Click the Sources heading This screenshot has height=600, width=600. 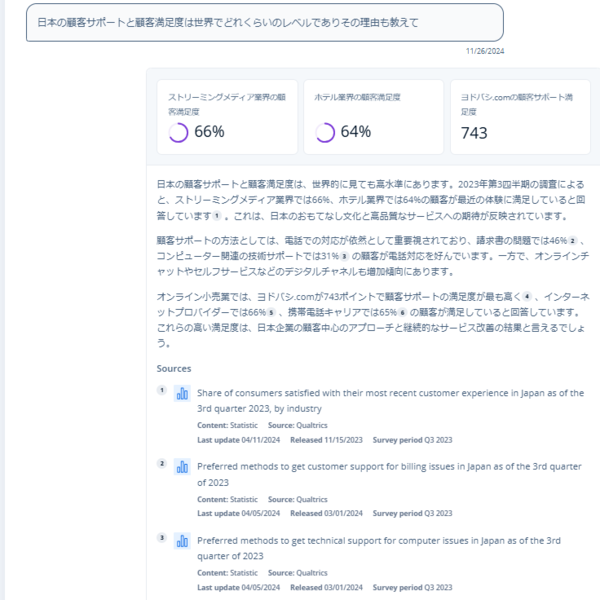174,368
